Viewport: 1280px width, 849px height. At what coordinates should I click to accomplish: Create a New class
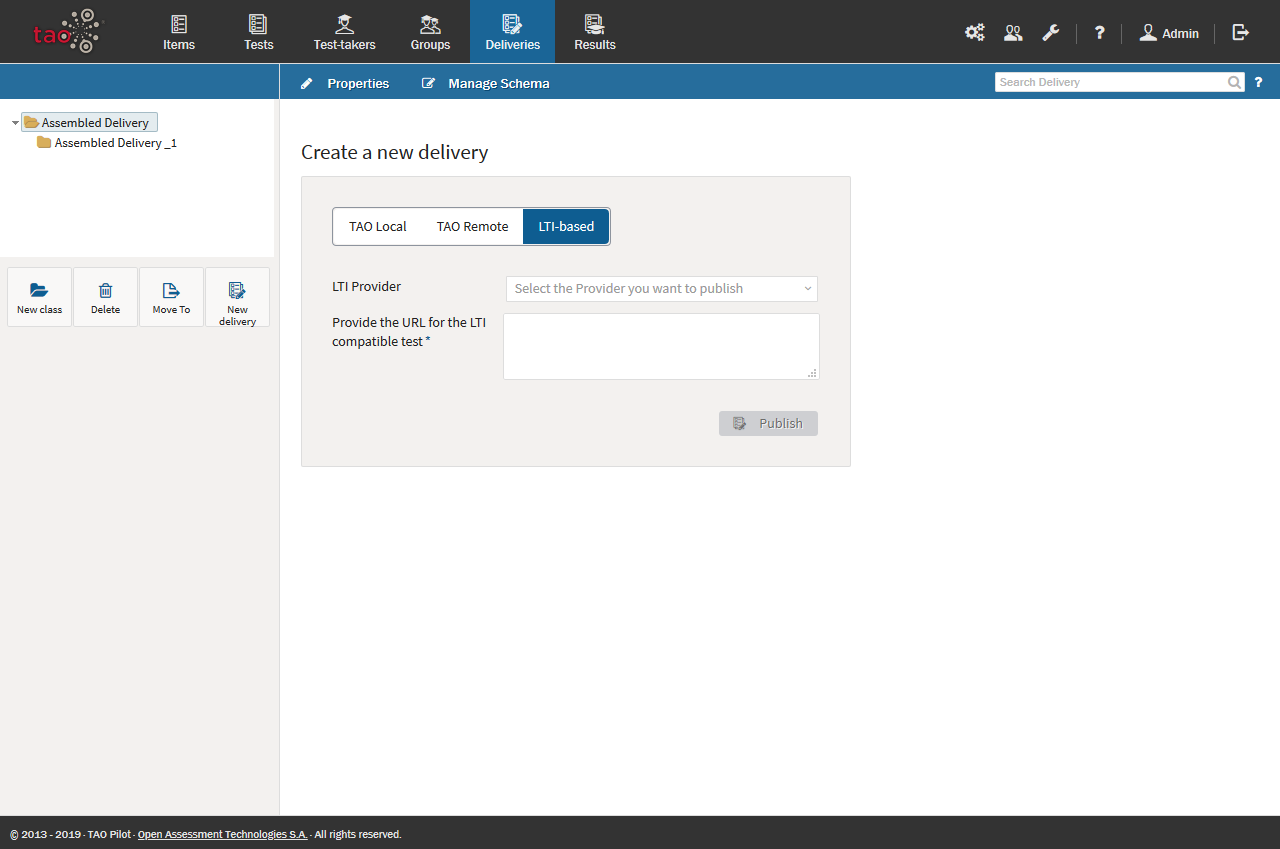tap(39, 297)
